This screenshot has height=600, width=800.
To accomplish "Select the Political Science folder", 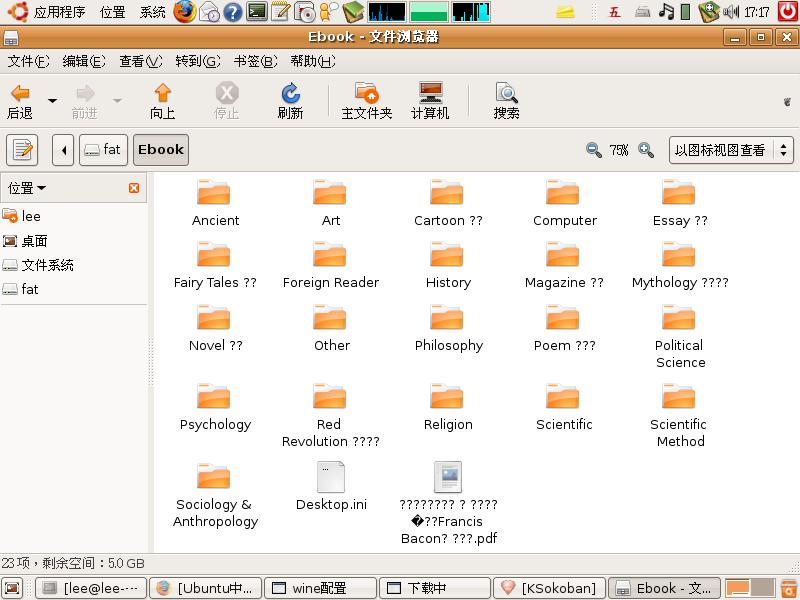I will coord(680,337).
